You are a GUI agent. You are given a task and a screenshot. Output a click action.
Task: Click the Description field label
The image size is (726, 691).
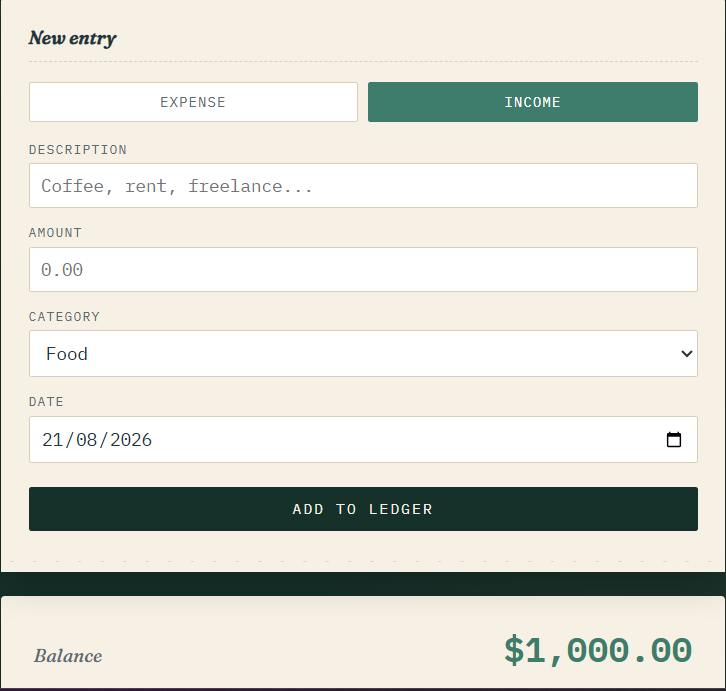pyautogui.click(x=78, y=150)
